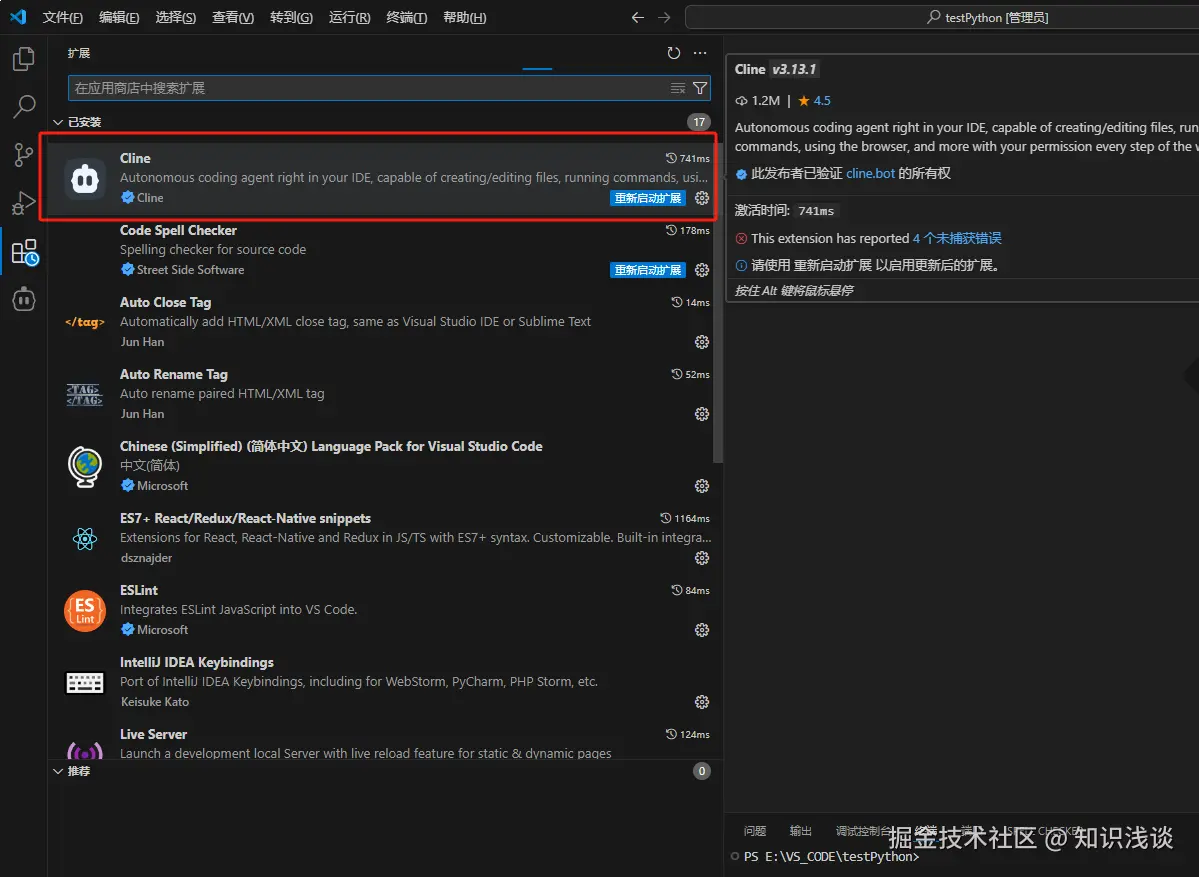1199x877 pixels.
Task: Open the extensions filter funnel
Action: coord(700,88)
